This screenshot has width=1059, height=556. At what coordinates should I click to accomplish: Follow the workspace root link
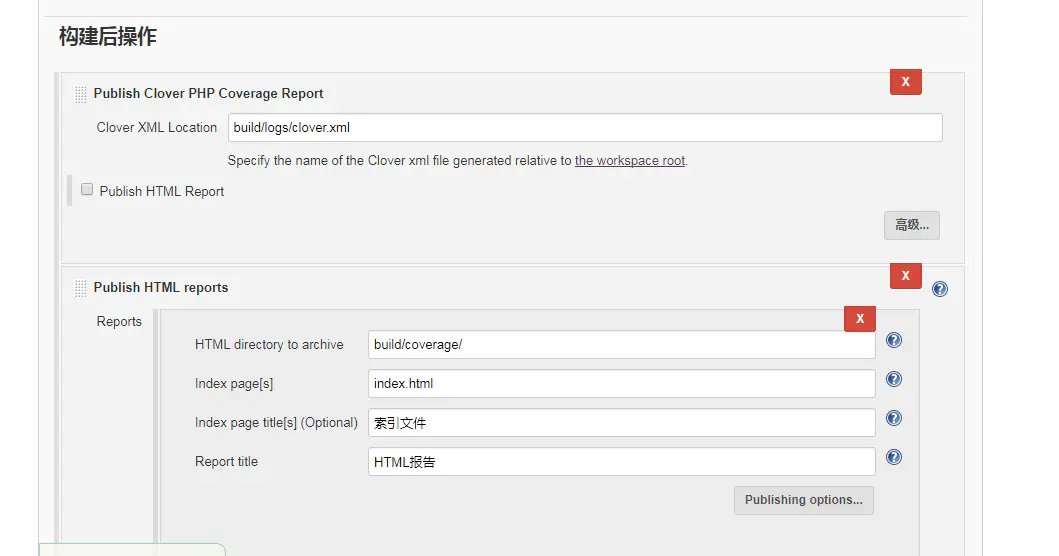point(629,161)
